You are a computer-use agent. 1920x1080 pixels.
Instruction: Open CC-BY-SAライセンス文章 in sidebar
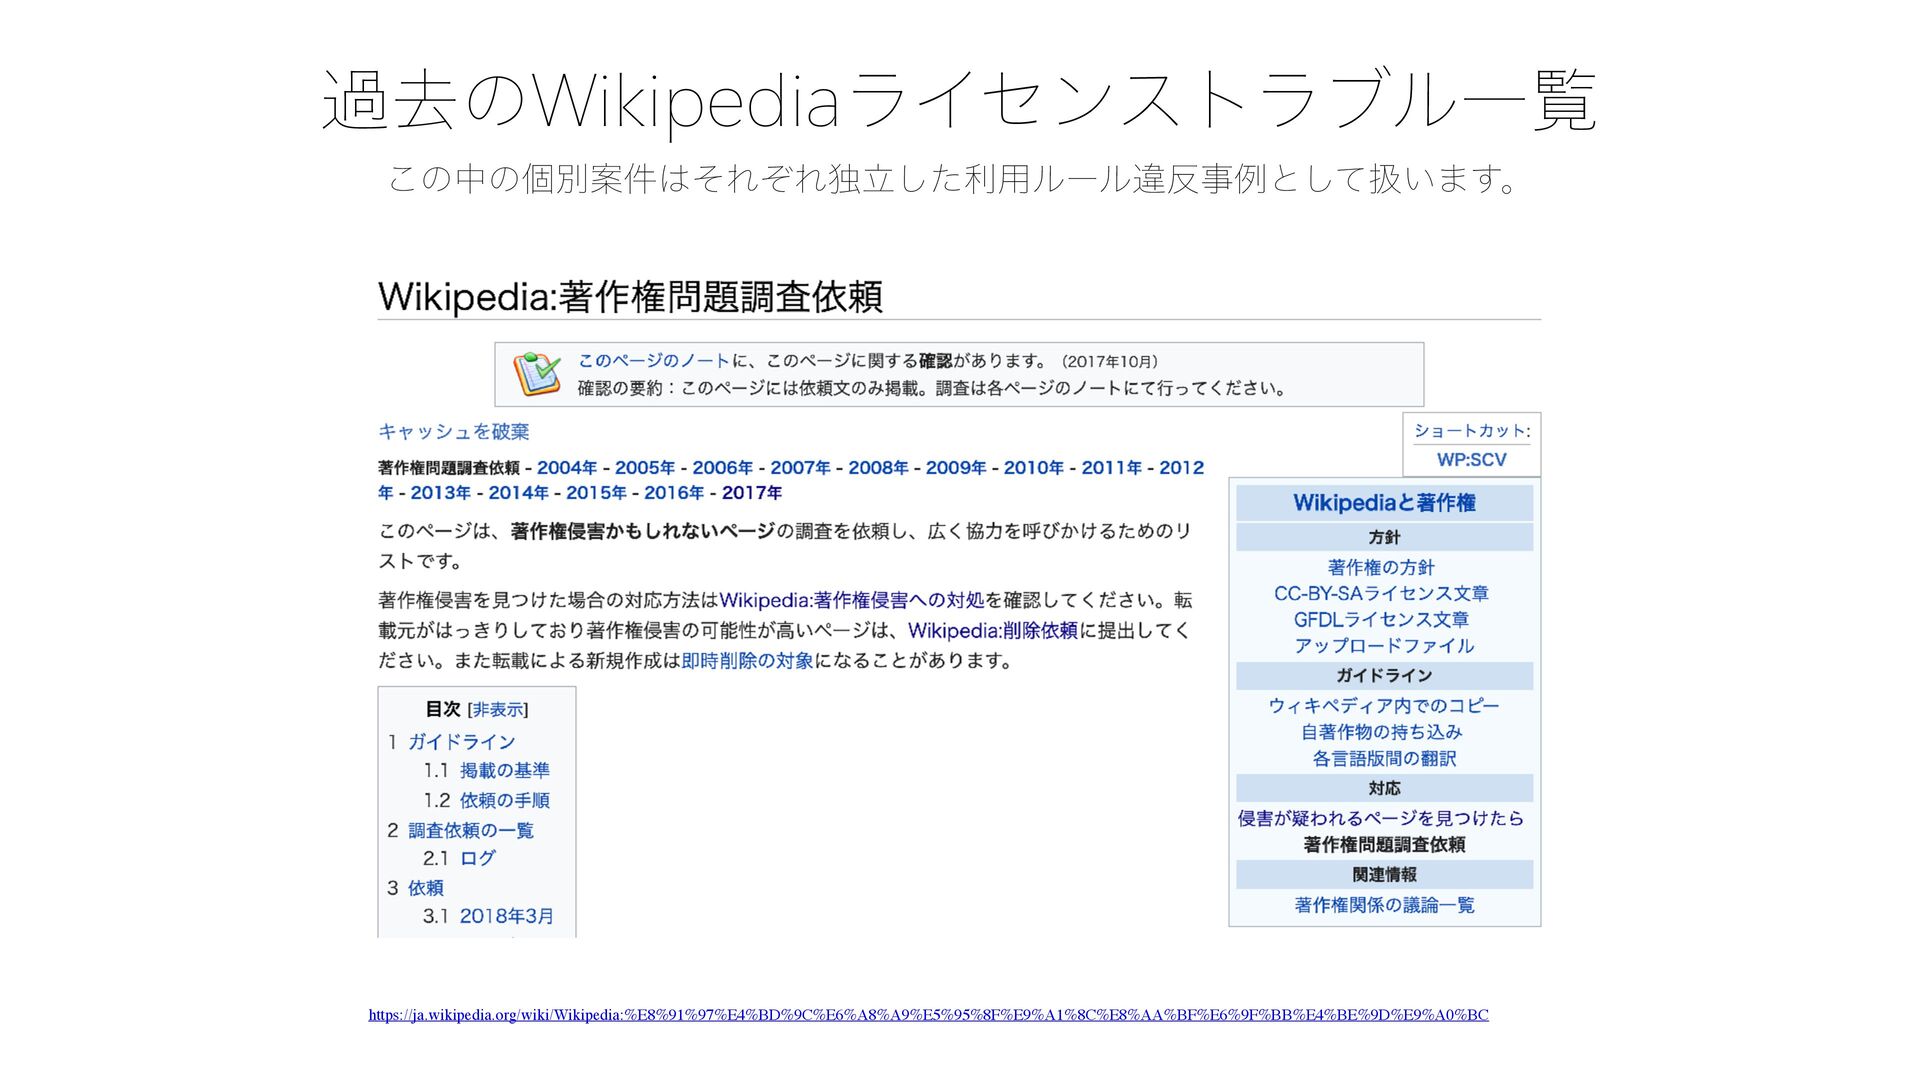coord(1381,593)
